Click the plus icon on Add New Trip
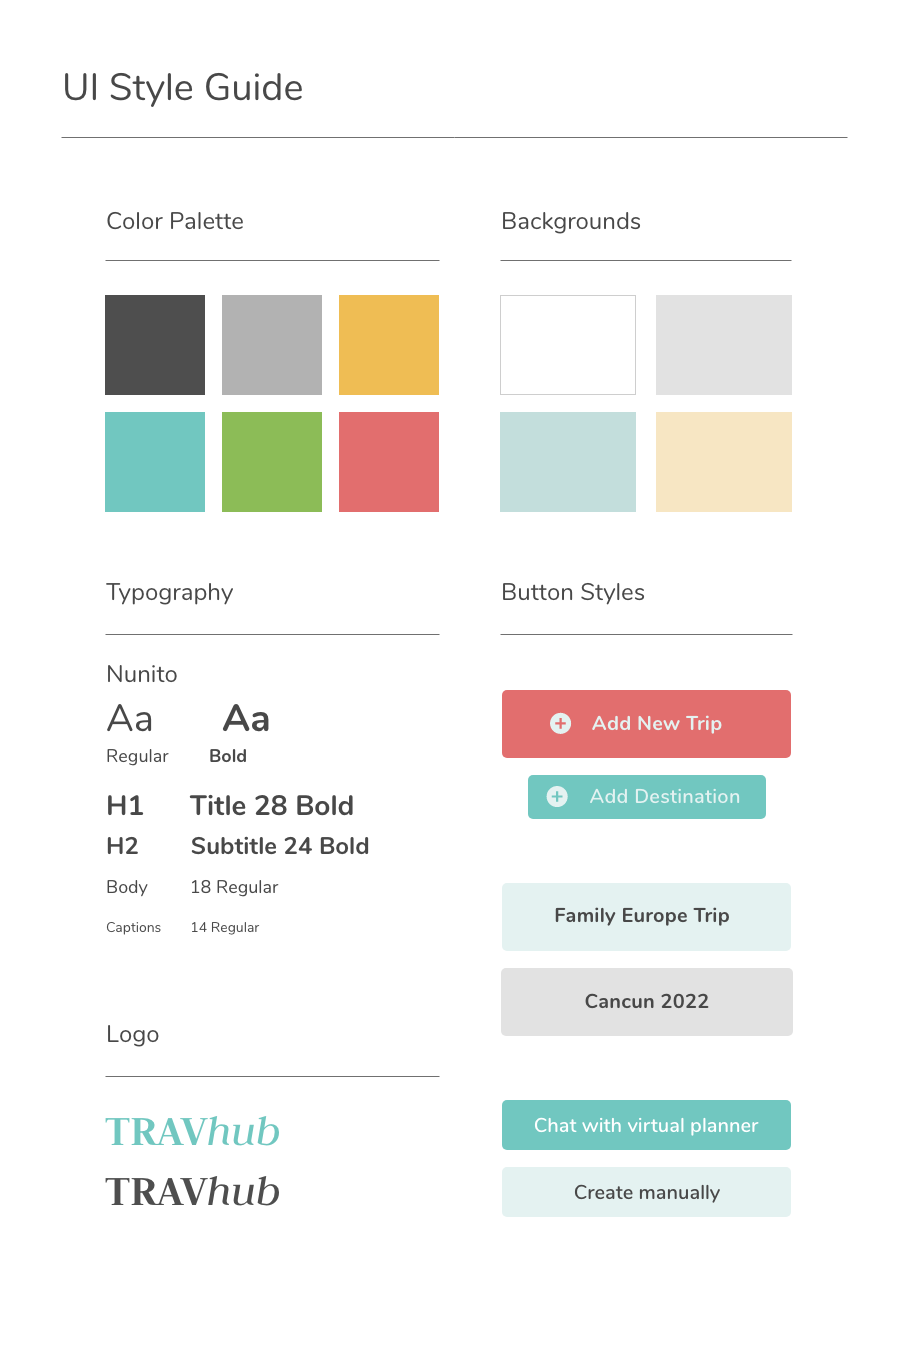Image resolution: width=909 pixels, height=1348 pixels. pos(561,723)
